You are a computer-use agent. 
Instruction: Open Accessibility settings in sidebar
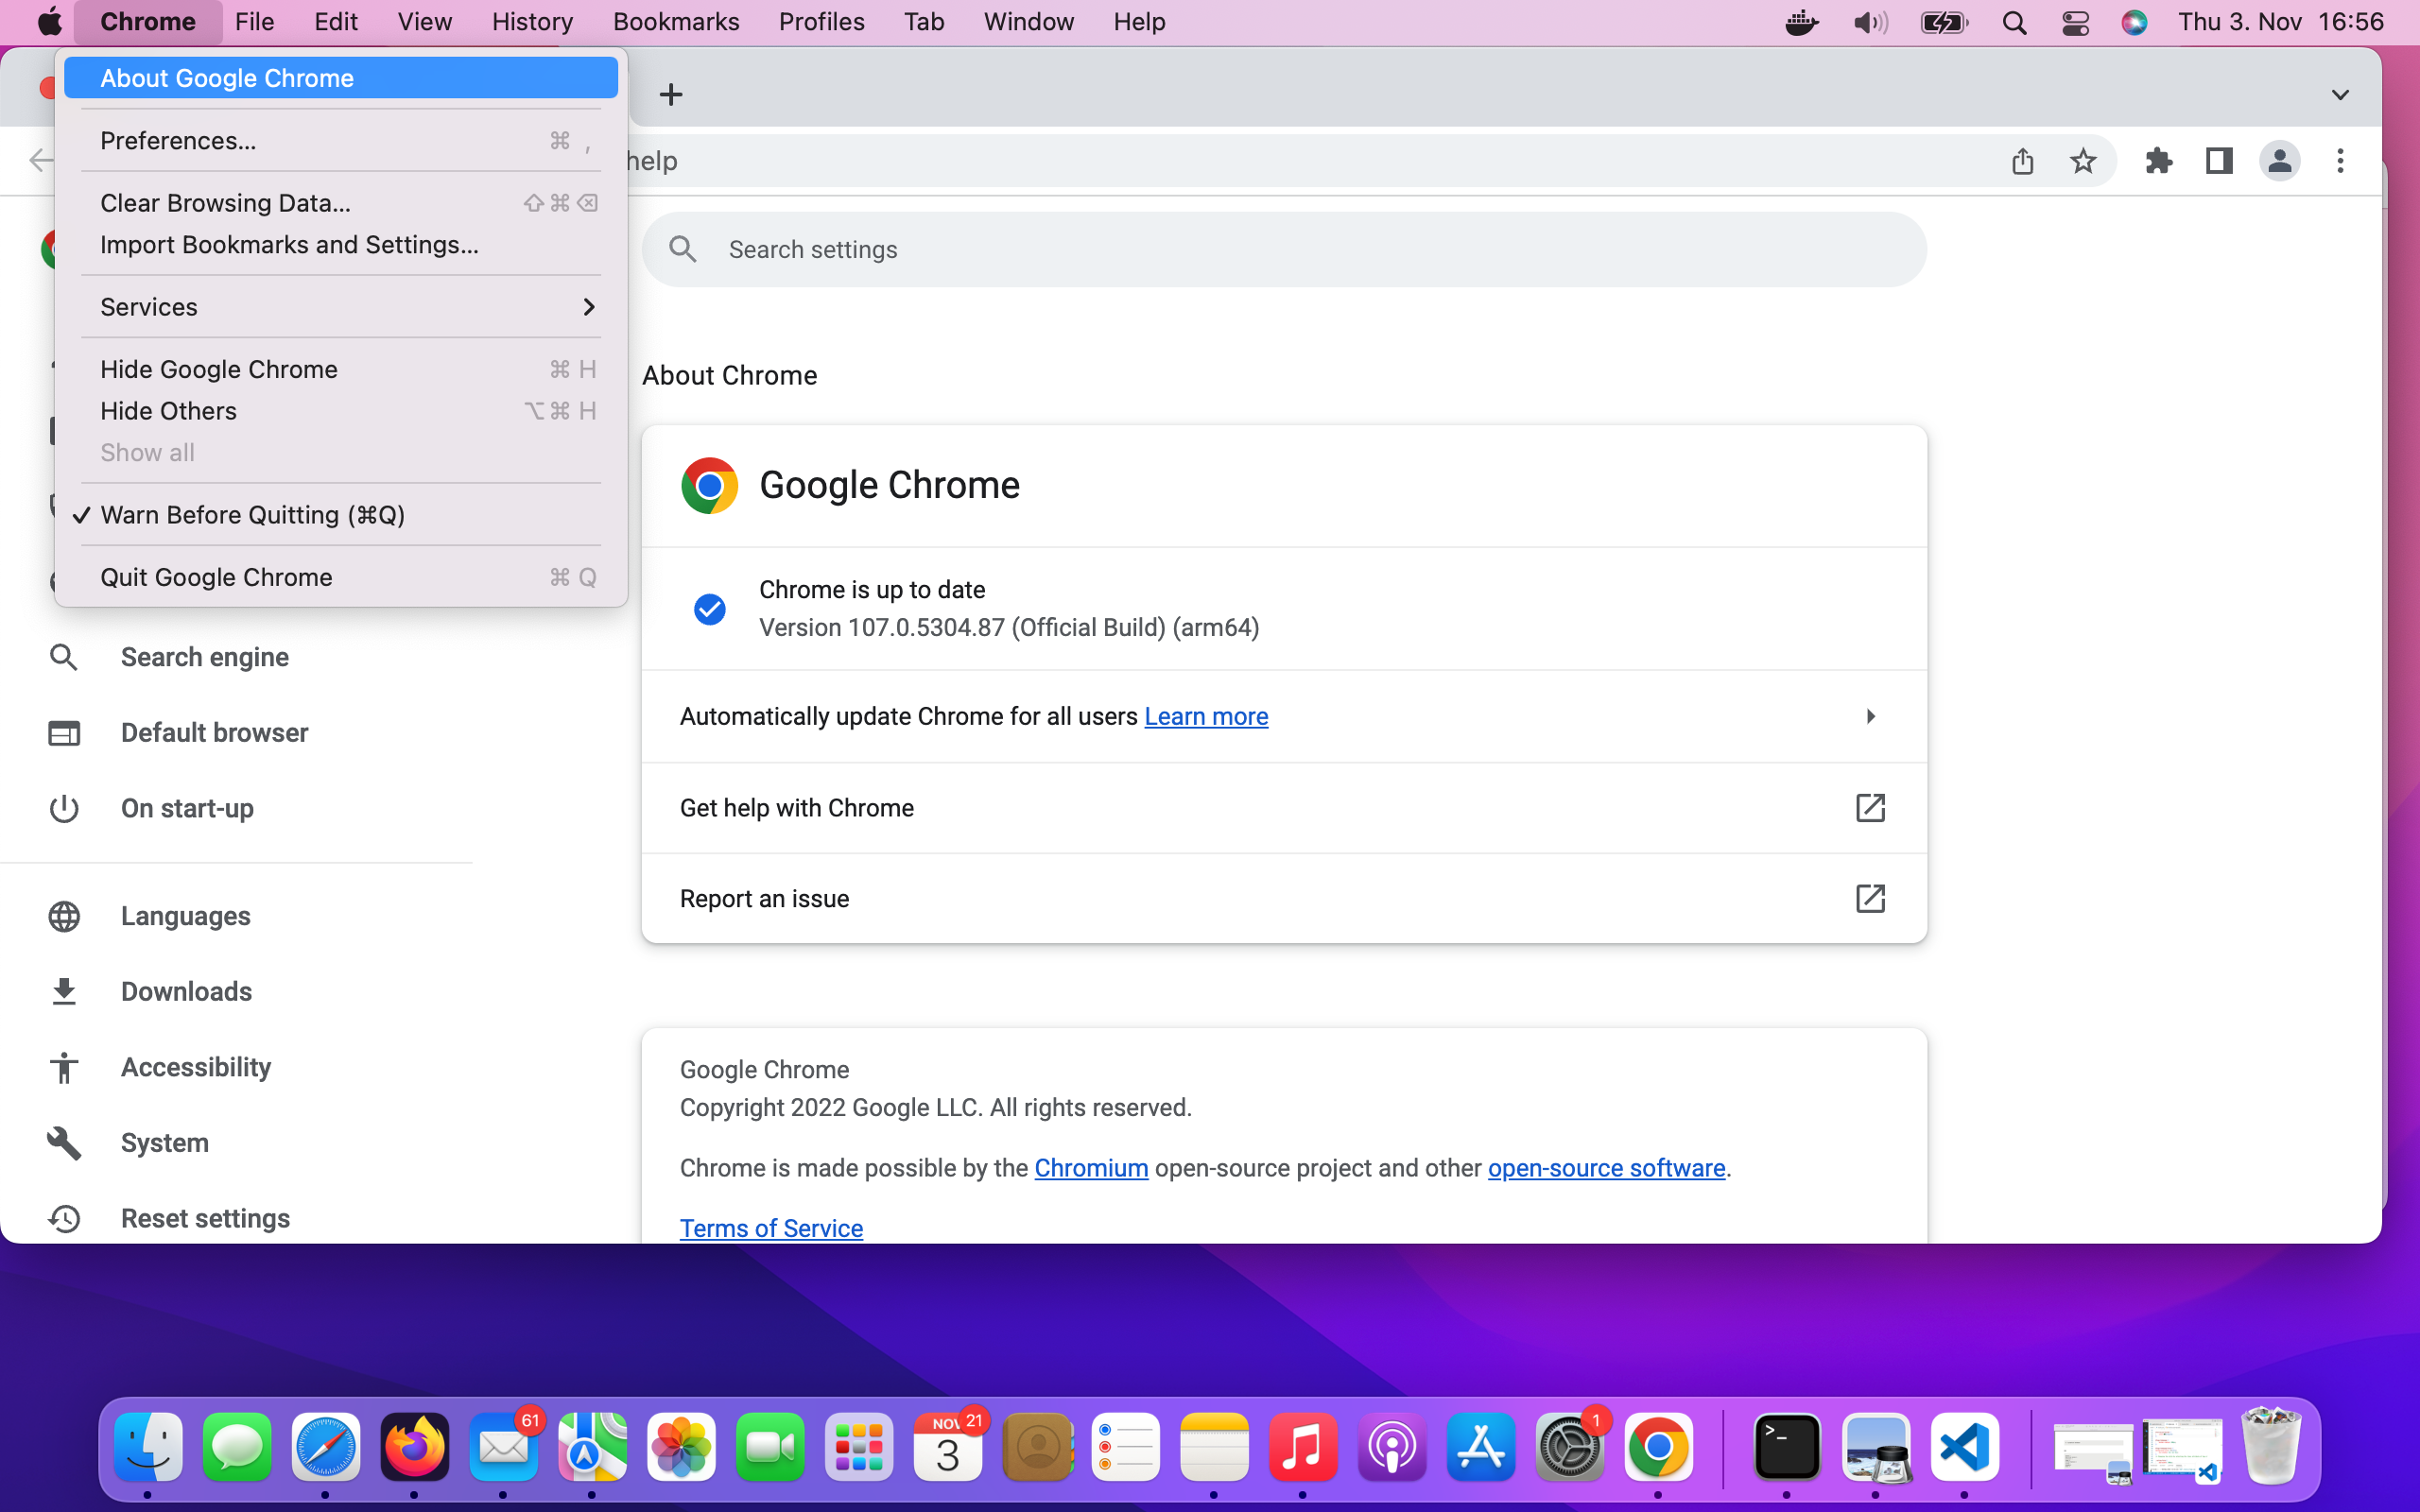point(195,1067)
